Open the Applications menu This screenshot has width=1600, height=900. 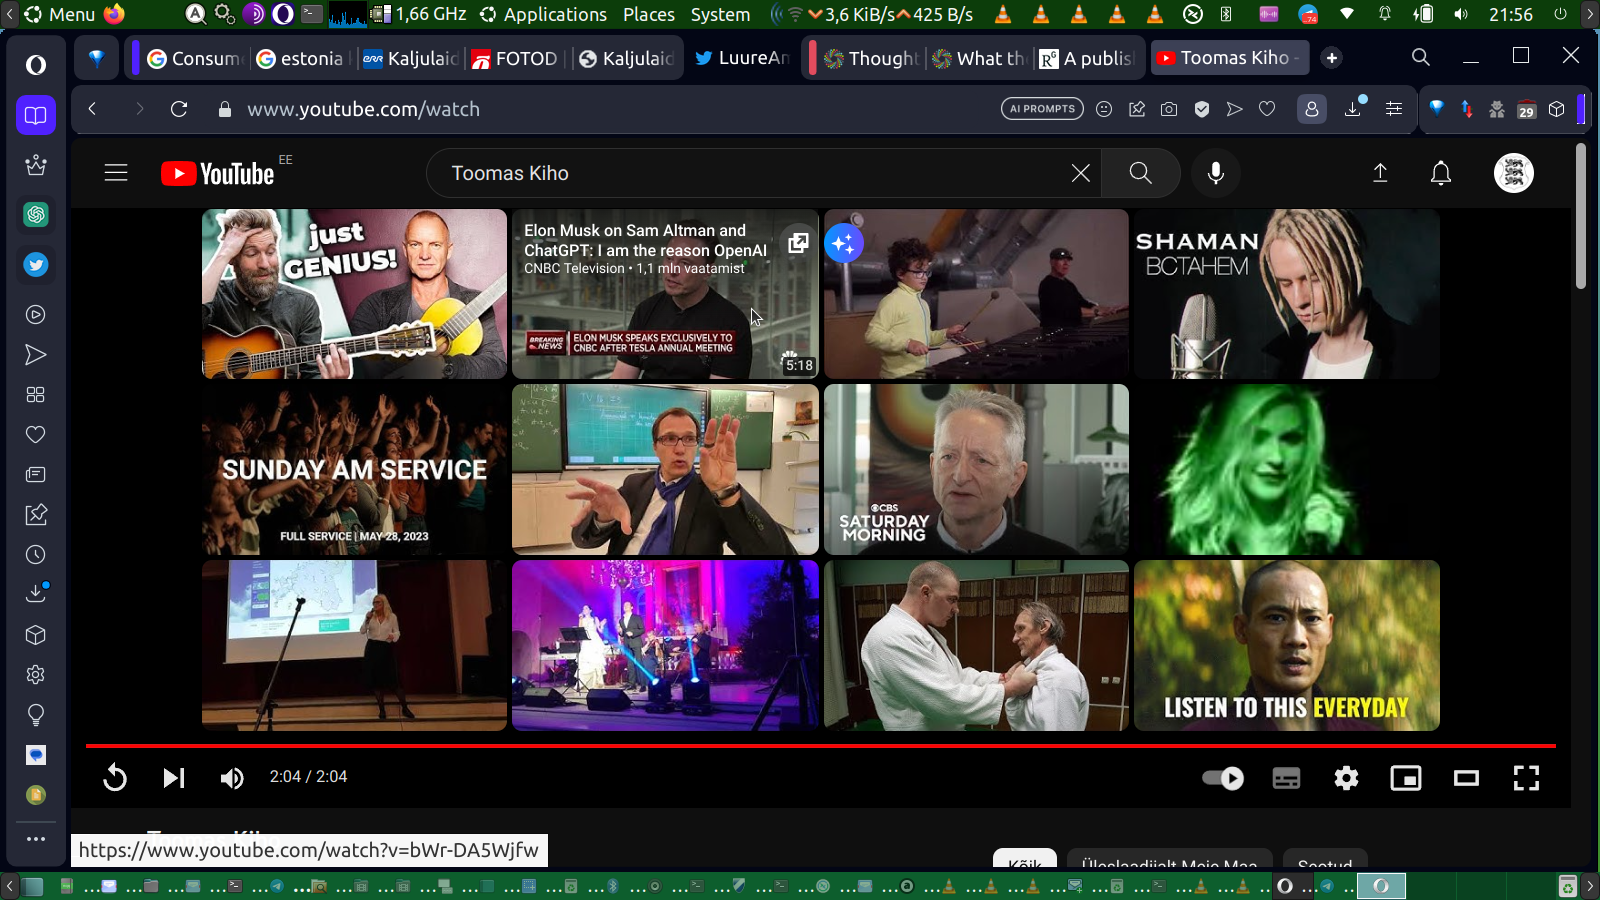point(544,14)
